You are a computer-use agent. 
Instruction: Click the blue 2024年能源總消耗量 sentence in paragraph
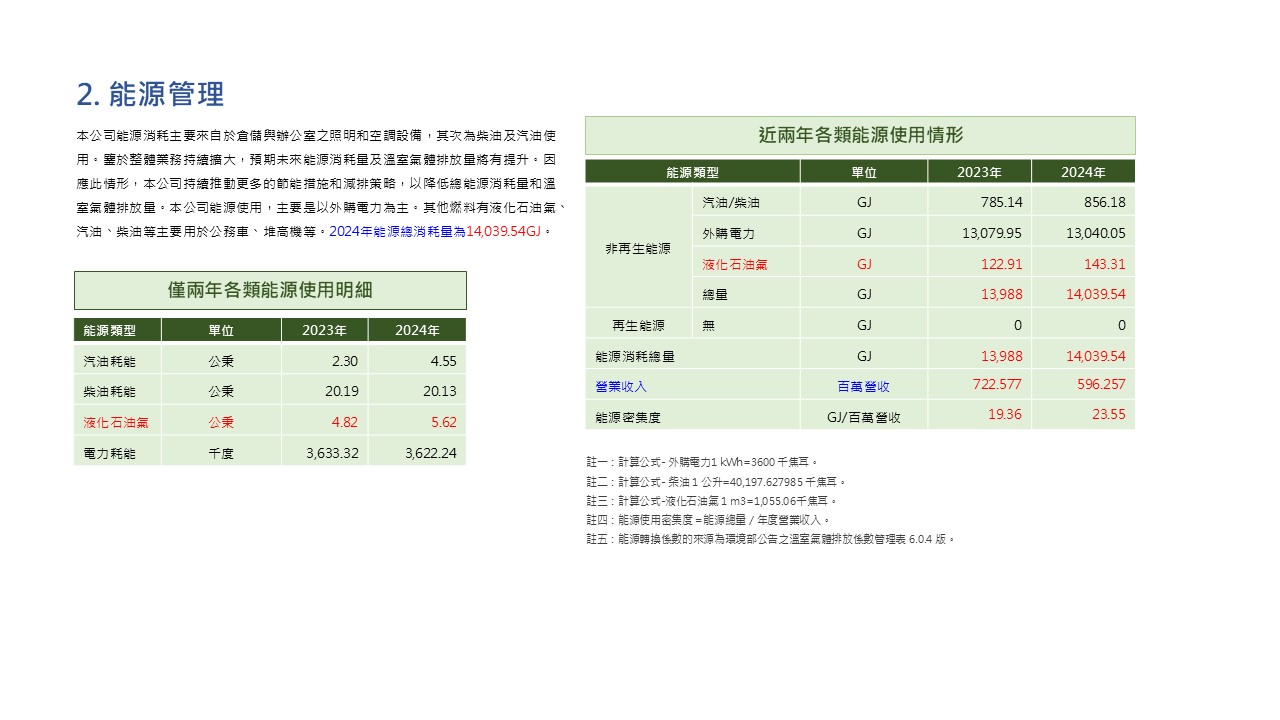[438, 231]
